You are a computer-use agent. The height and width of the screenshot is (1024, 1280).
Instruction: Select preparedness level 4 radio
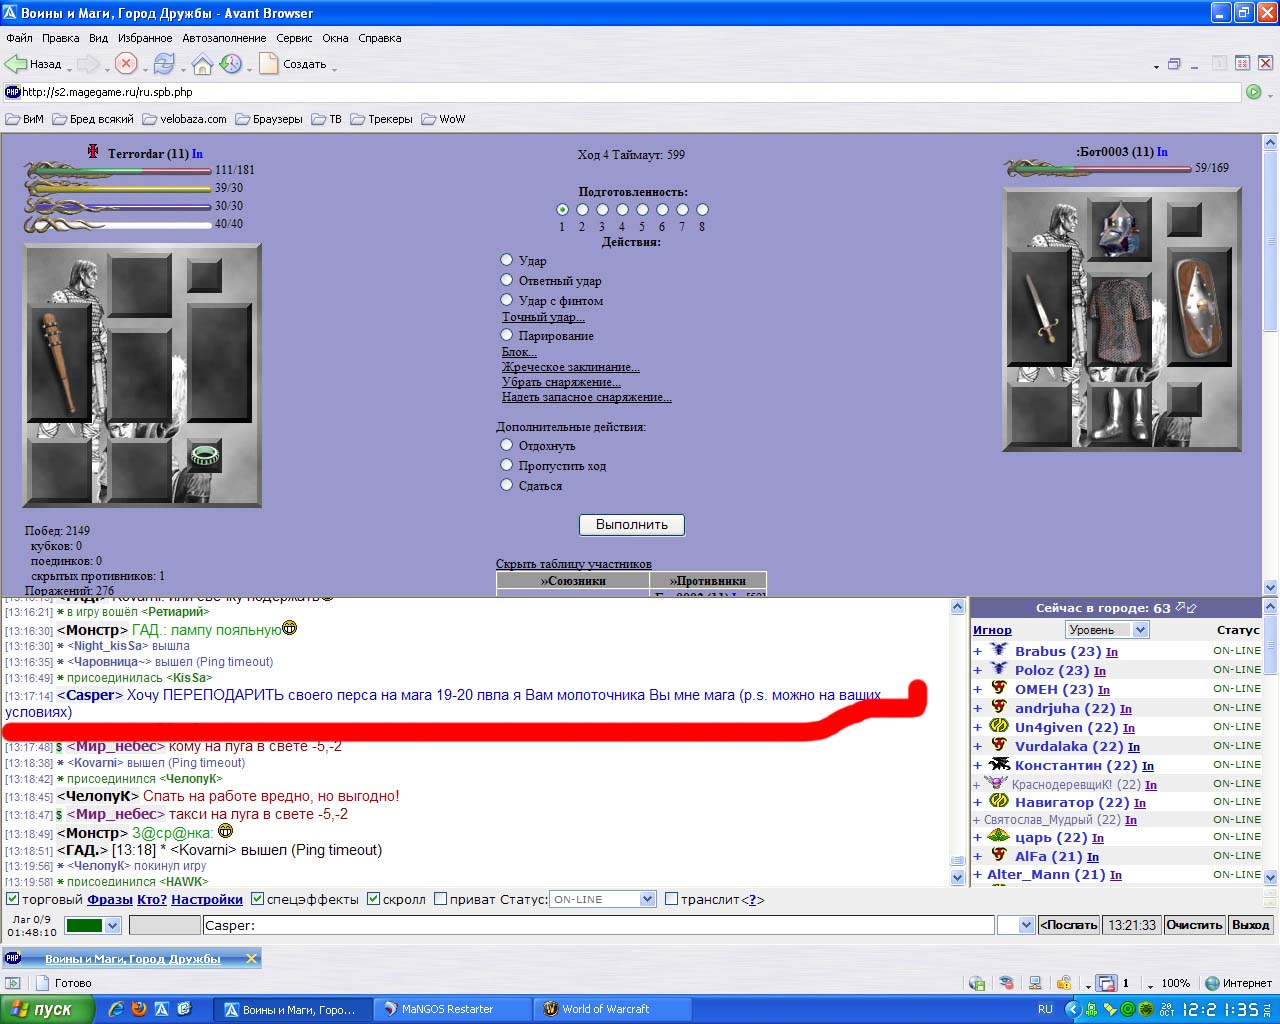click(622, 210)
